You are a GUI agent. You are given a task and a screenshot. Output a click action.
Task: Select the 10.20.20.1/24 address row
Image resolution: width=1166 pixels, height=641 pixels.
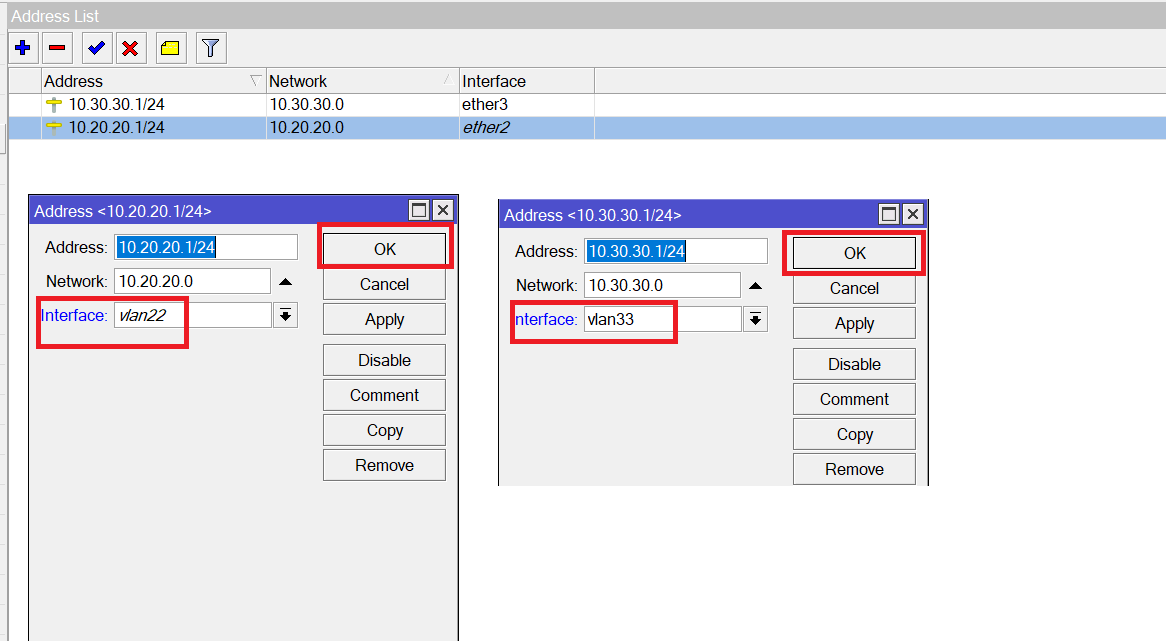pos(587,128)
